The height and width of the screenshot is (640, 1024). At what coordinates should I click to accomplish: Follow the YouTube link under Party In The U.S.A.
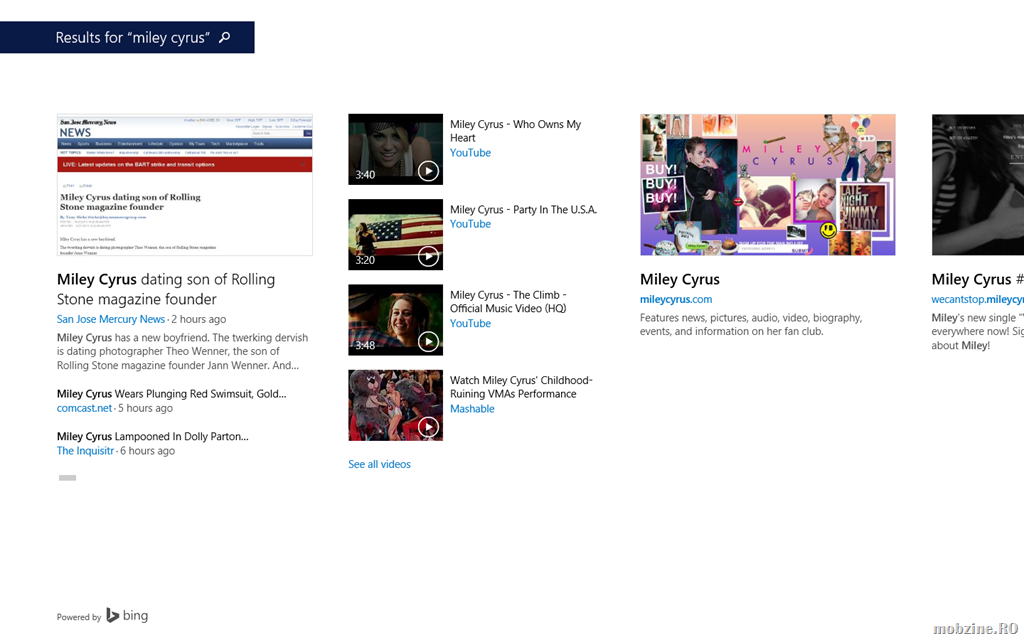click(x=470, y=224)
